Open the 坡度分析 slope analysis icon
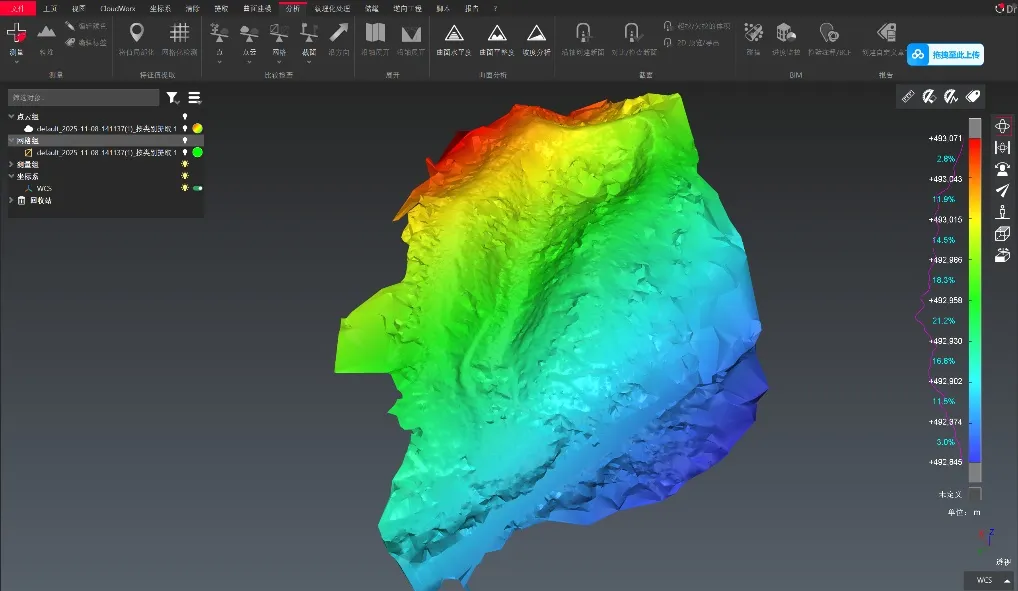This screenshot has height=591, width=1018. pyautogui.click(x=536, y=33)
